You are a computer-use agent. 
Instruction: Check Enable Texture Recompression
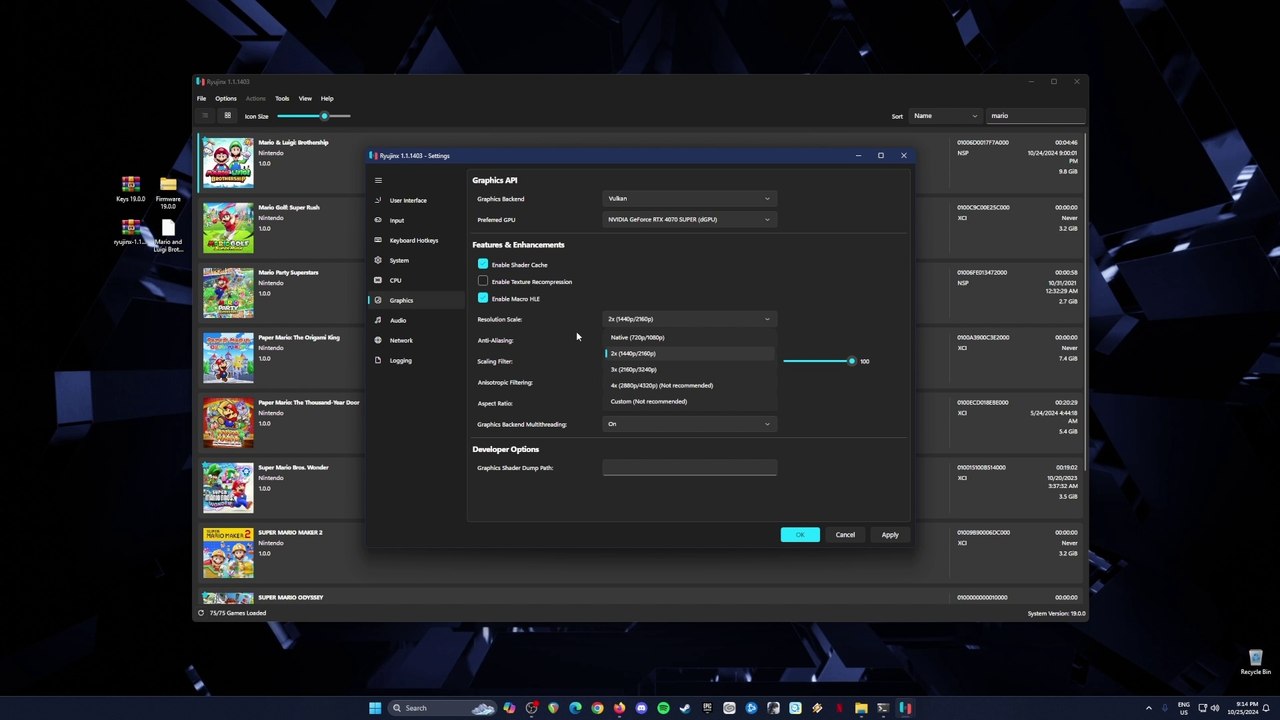click(483, 281)
